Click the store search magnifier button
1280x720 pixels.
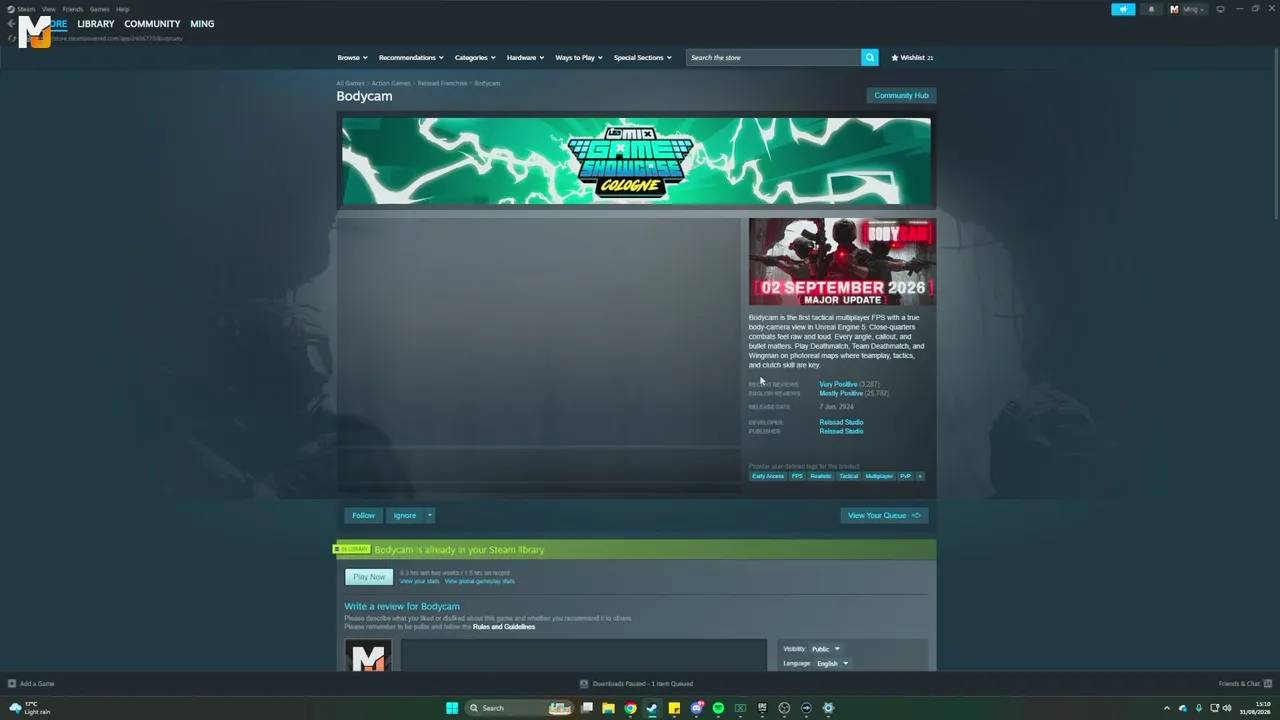[870, 57]
